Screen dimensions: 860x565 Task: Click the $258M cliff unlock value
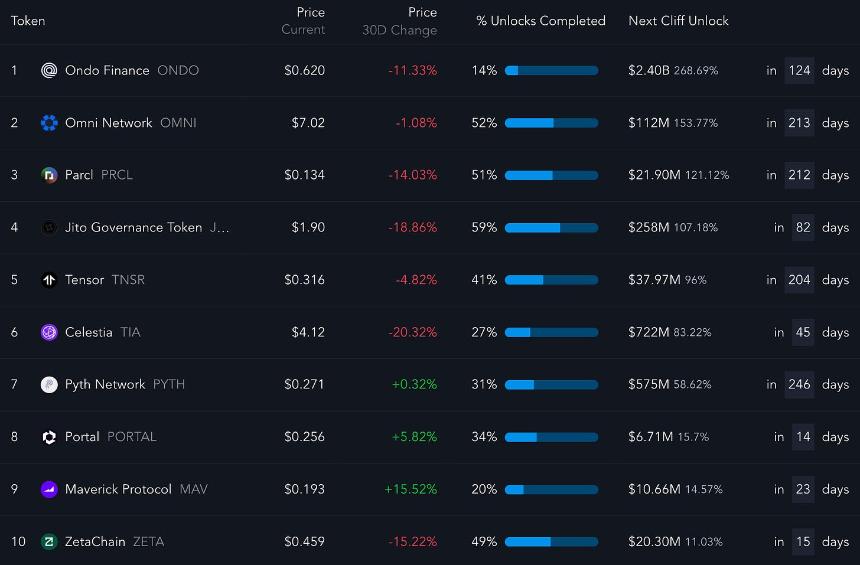click(x=649, y=227)
